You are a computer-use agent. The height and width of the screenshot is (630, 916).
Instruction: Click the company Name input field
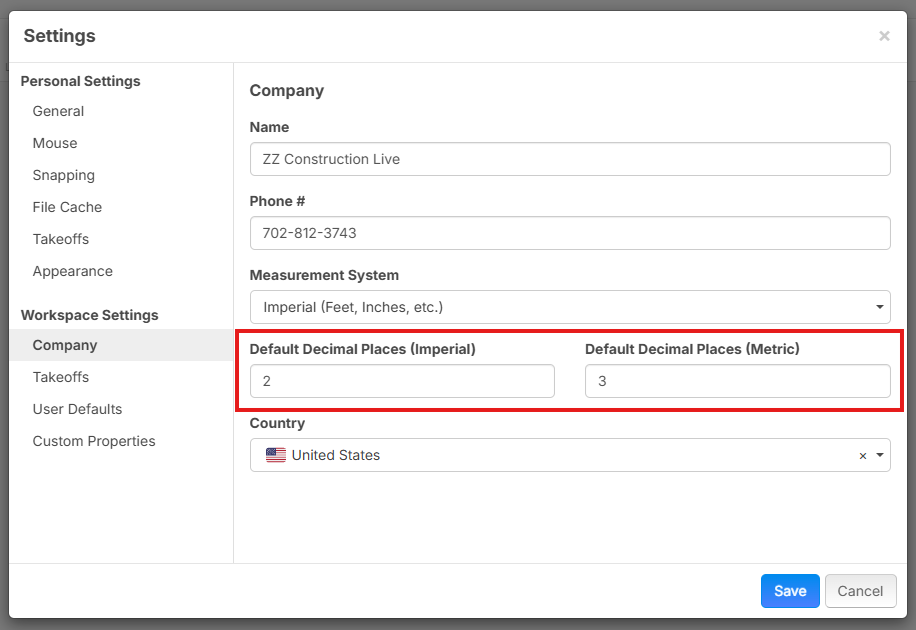[x=570, y=159]
